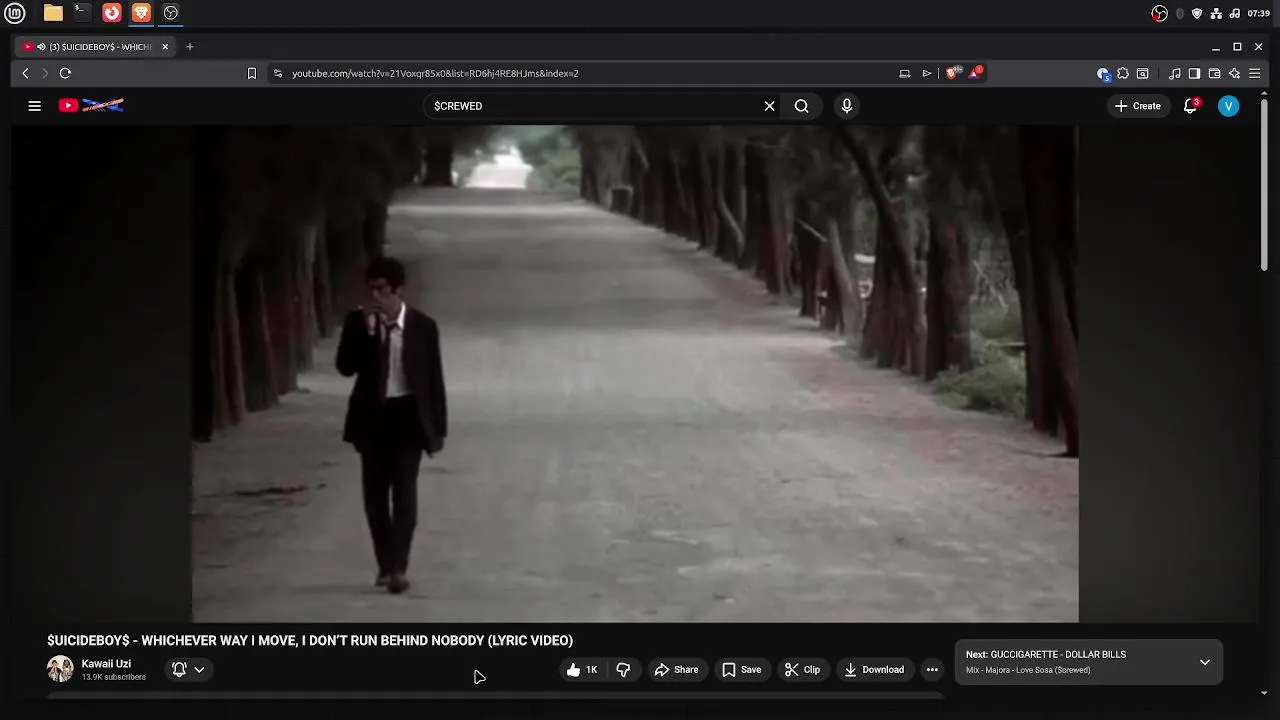This screenshot has height=720, width=1280.
Task: Open Brave Leo AI sparkle icon
Action: (x=1234, y=73)
